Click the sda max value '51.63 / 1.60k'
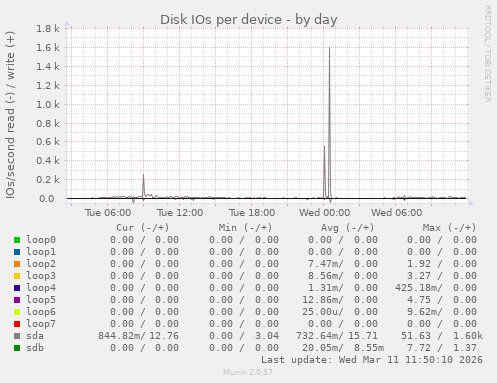The width and height of the screenshot is (497, 383). (442, 336)
